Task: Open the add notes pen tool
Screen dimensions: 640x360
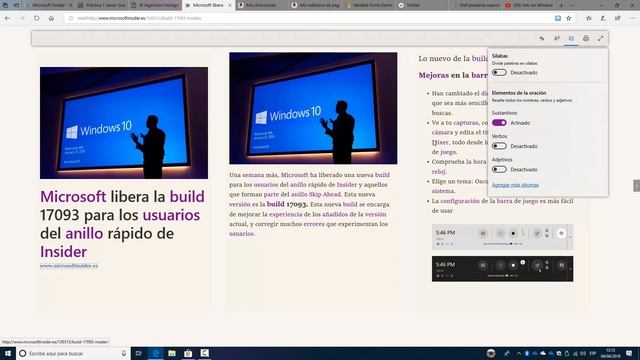Action: (x=603, y=18)
